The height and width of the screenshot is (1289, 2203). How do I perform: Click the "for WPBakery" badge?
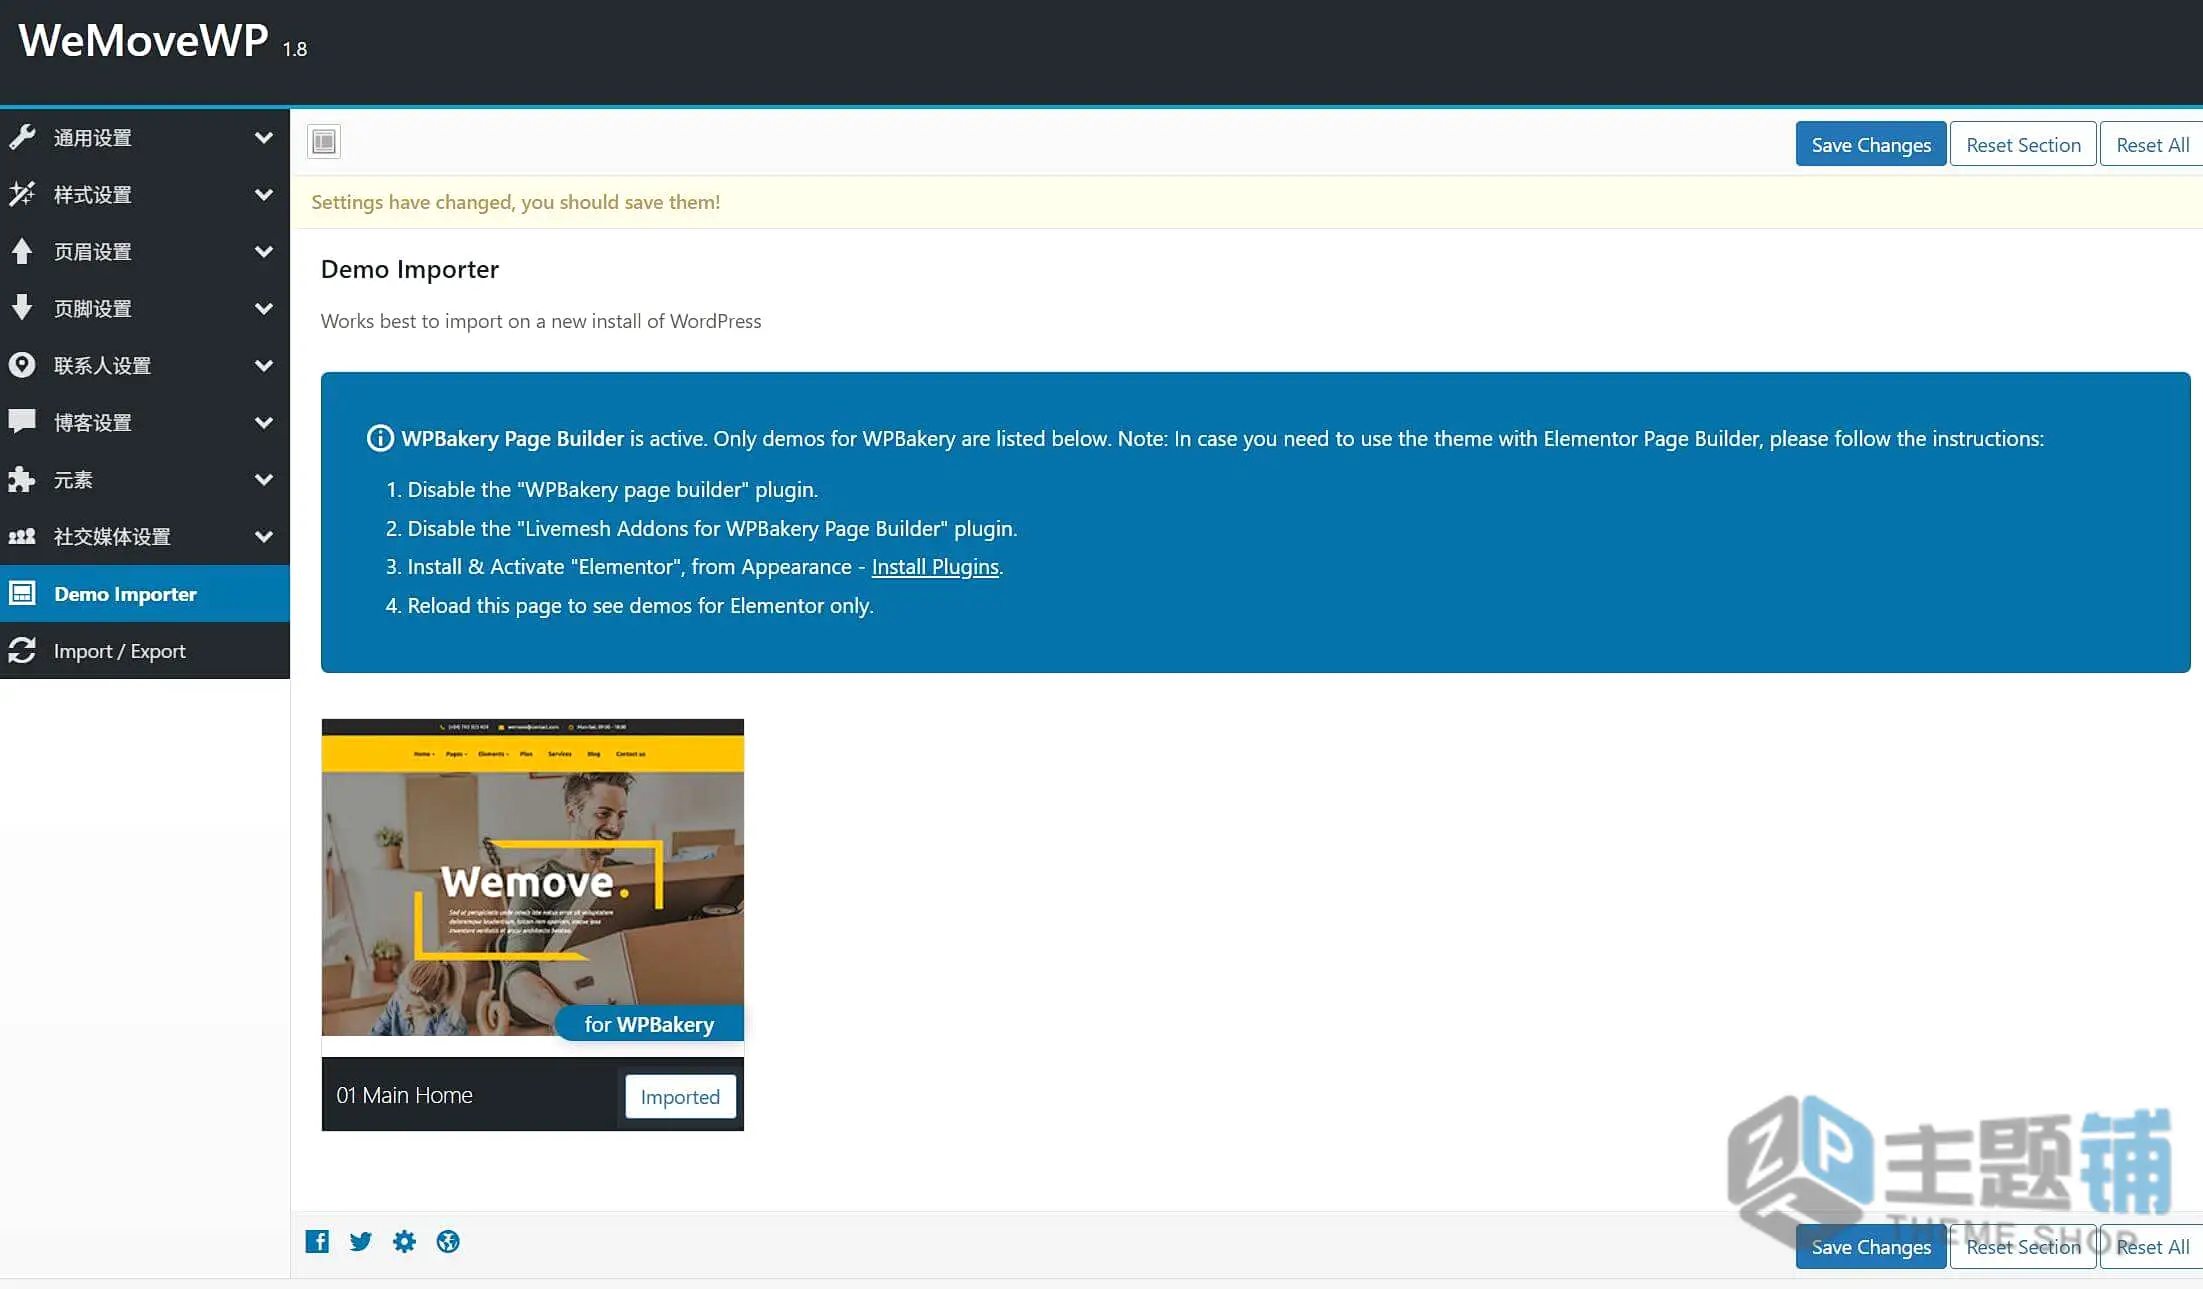pos(649,1024)
